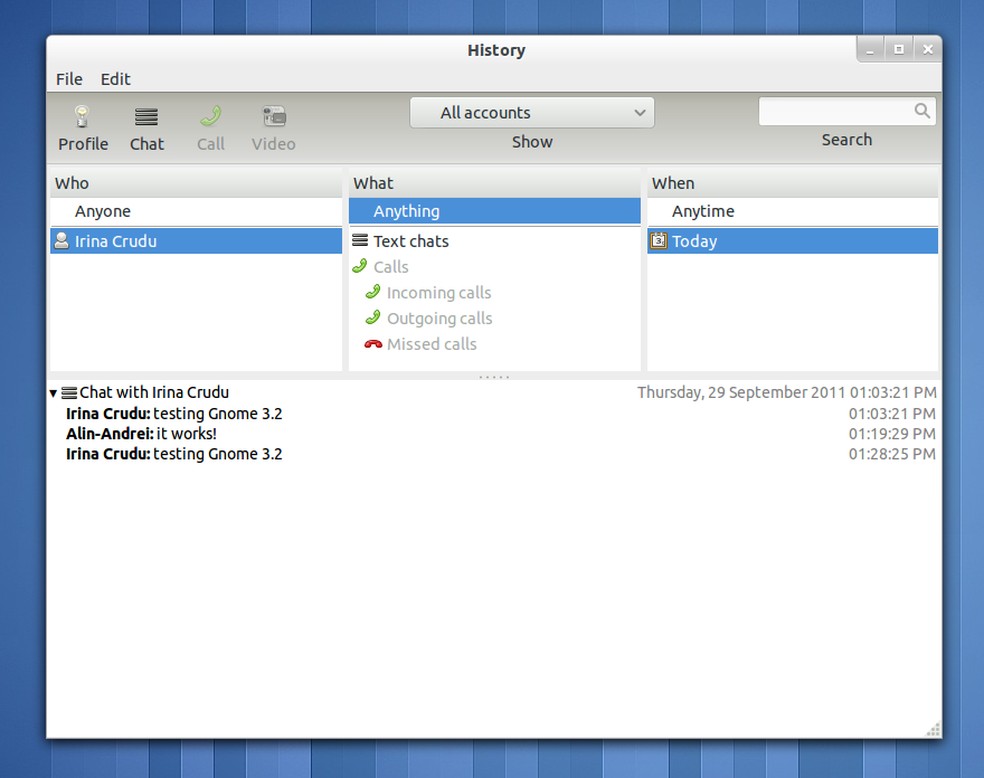Image resolution: width=984 pixels, height=778 pixels.
Task: Close the History window
Action: [928, 50]
